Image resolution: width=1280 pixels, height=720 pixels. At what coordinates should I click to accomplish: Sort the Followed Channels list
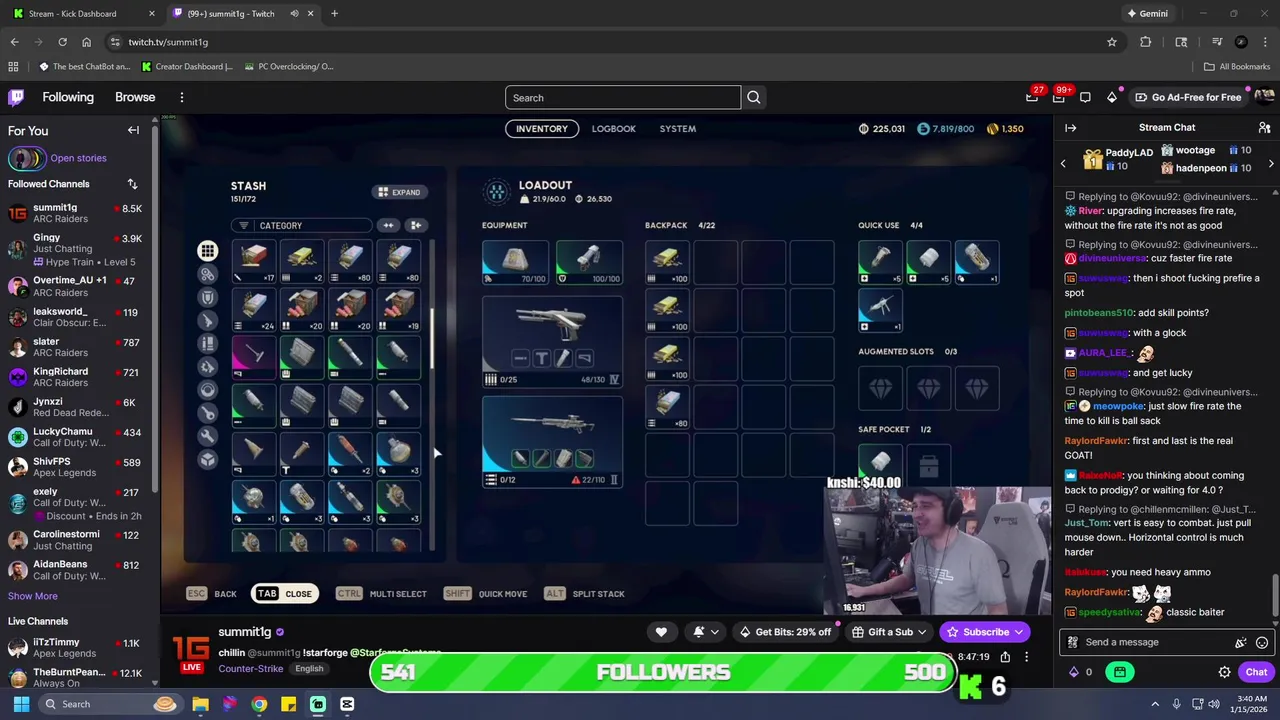(x=132, y=184)
